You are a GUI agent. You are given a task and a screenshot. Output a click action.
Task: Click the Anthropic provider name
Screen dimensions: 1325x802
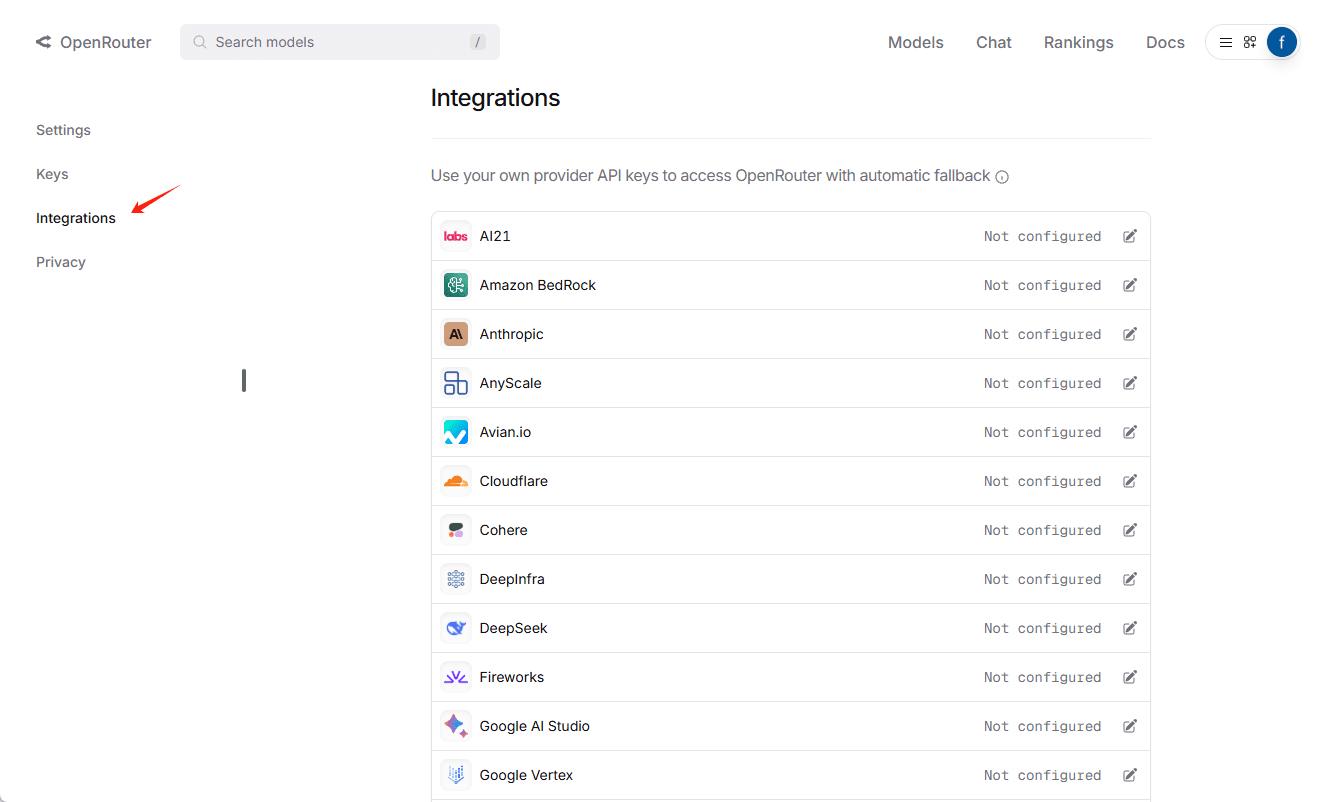[x=512, y=334]
